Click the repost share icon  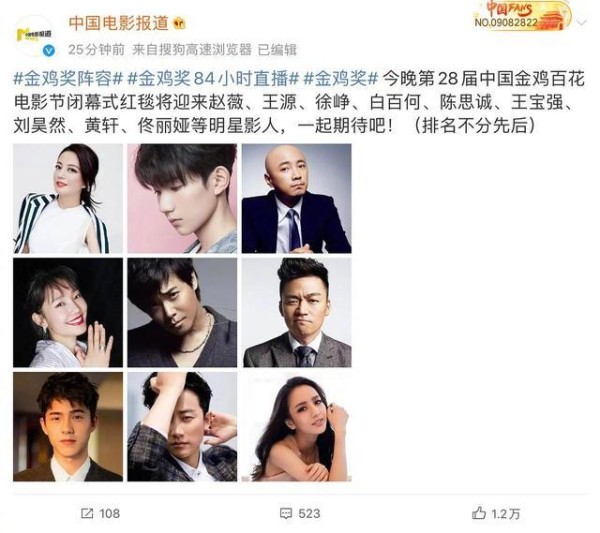point(87,513)
